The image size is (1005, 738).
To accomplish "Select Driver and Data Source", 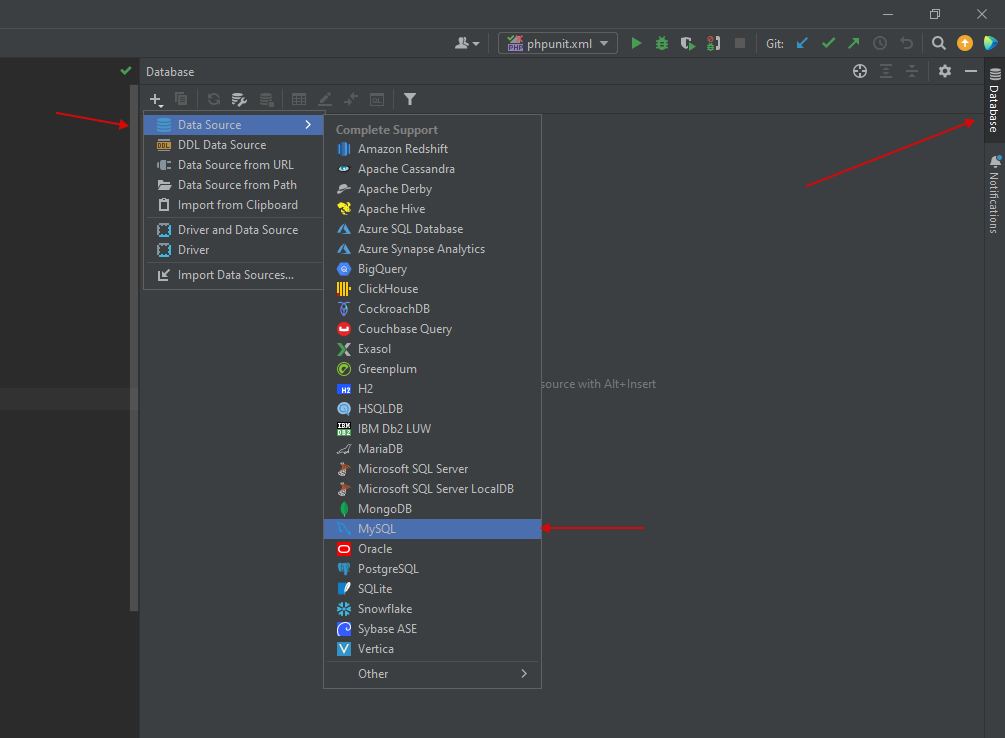I will [x=234, y=230].
